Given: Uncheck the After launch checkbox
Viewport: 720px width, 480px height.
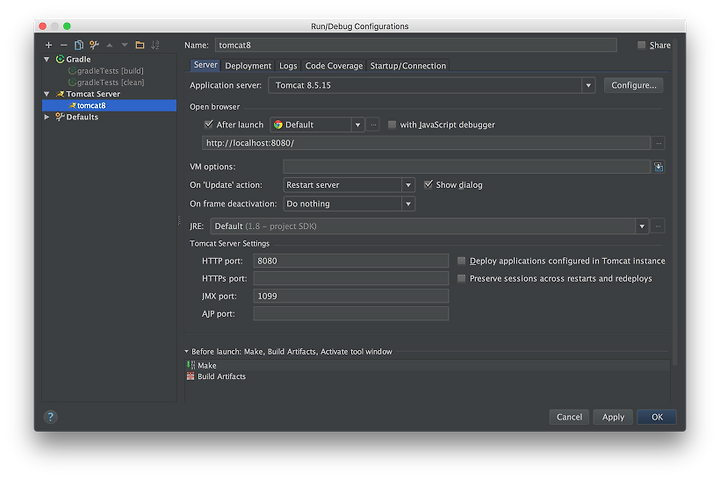Looking at the screenshot, I should click(x=208, y=124).
